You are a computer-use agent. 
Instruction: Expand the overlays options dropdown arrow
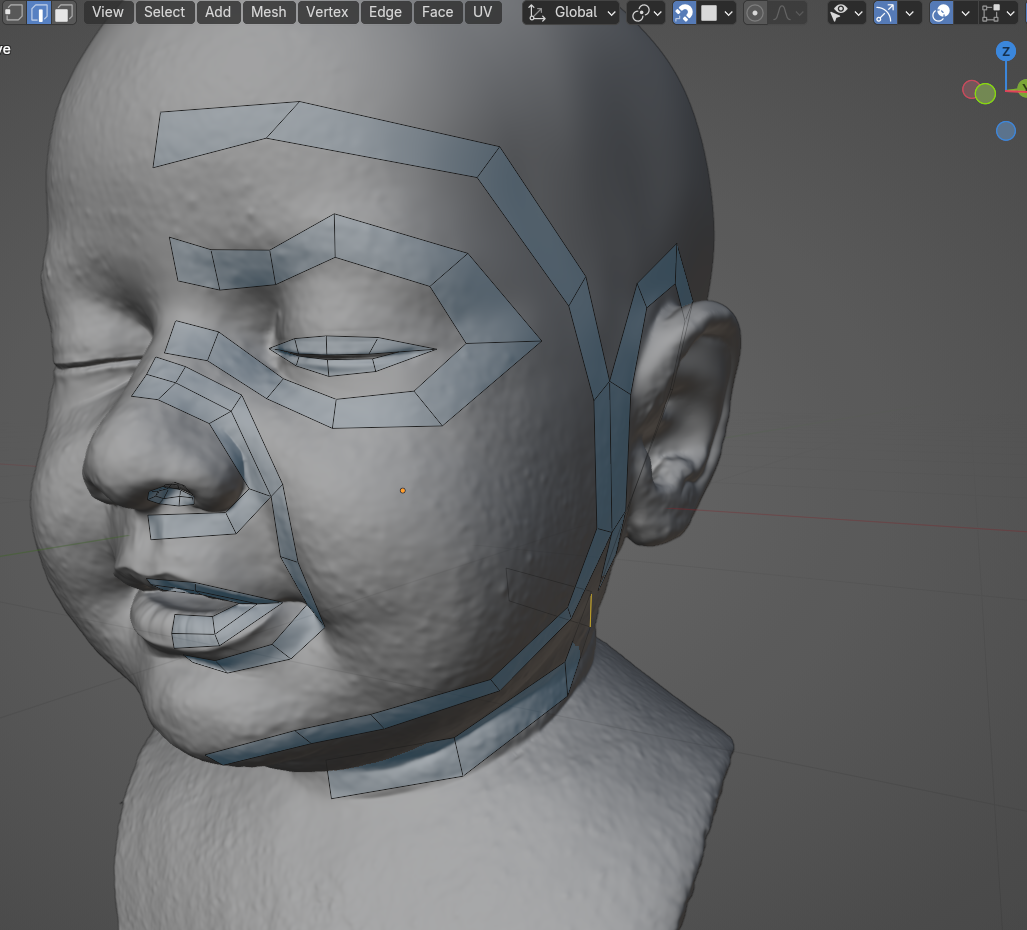tap(965, 13)
